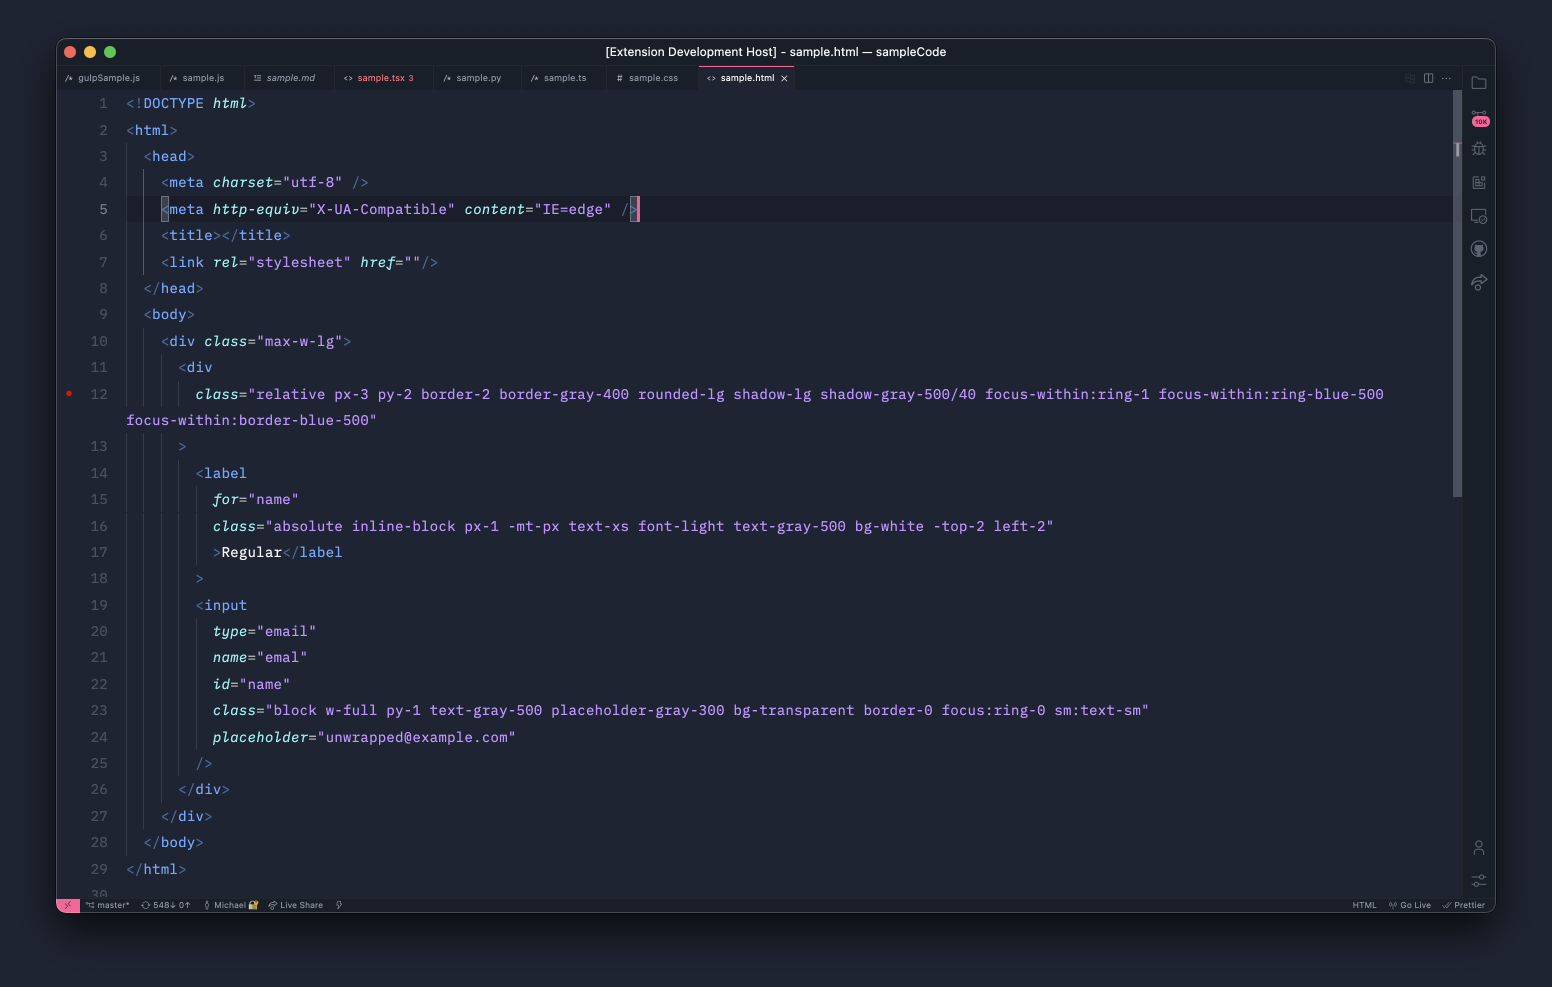Open the Manage settings sliders icon
The height and width of the screenshot is (987, 1552).
(x=1479, y=881)
